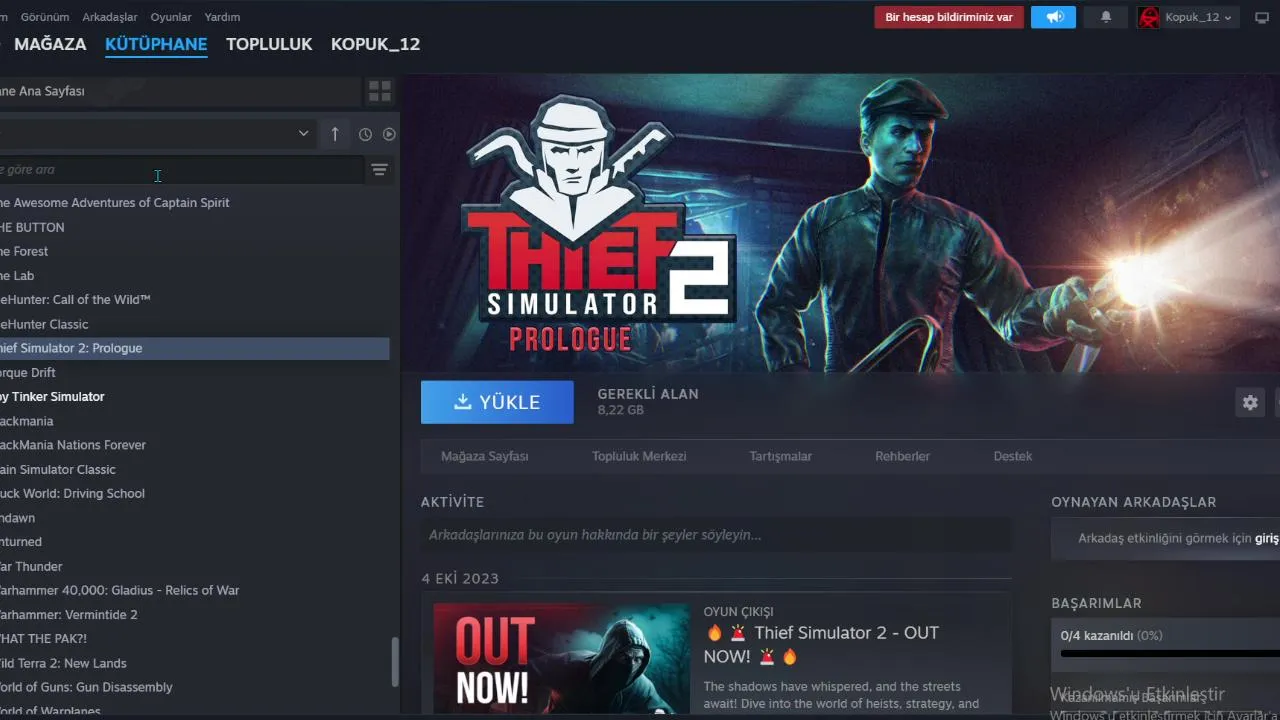Click the monitor display mode icon
This screenshot has height=720, width=1280.
pyautogui.click(x=1262, y=17)
